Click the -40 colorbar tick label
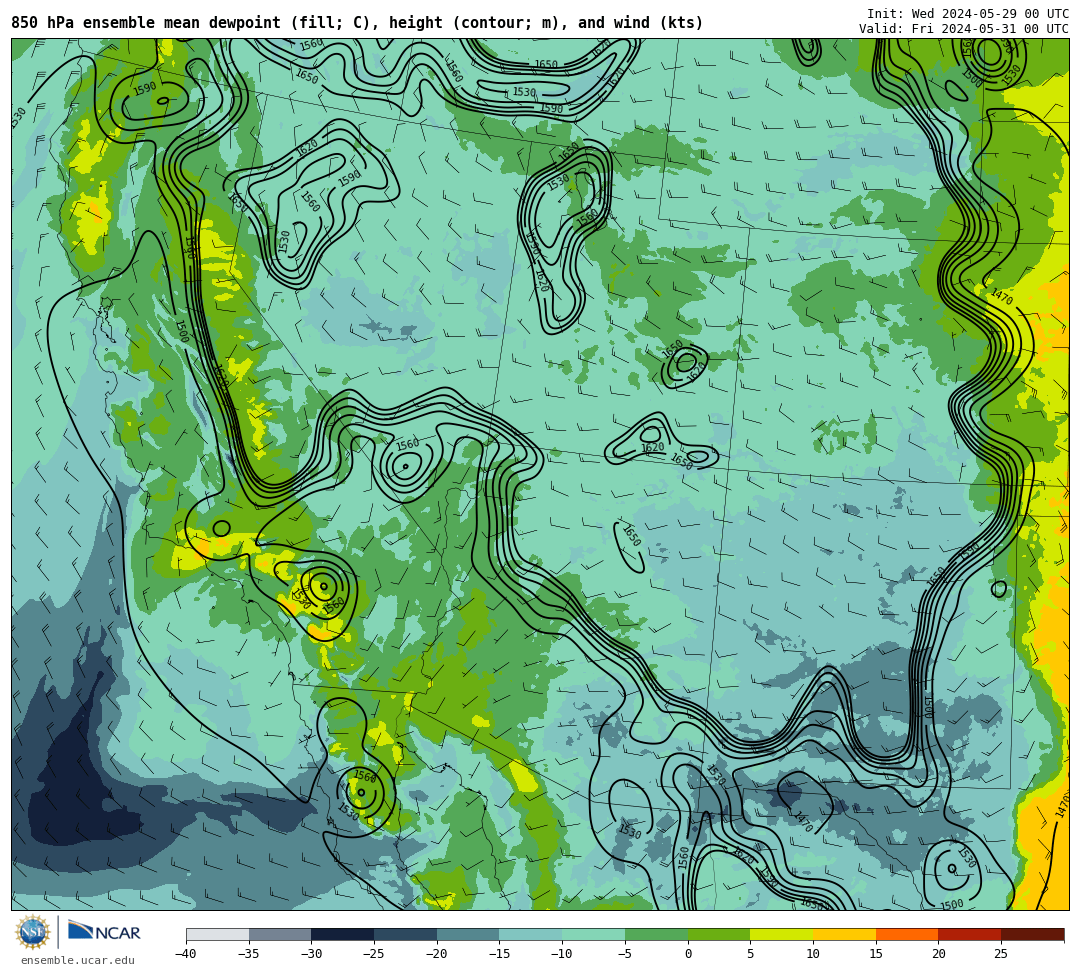This screenshot has width=1080, height=973. (186, 954)
